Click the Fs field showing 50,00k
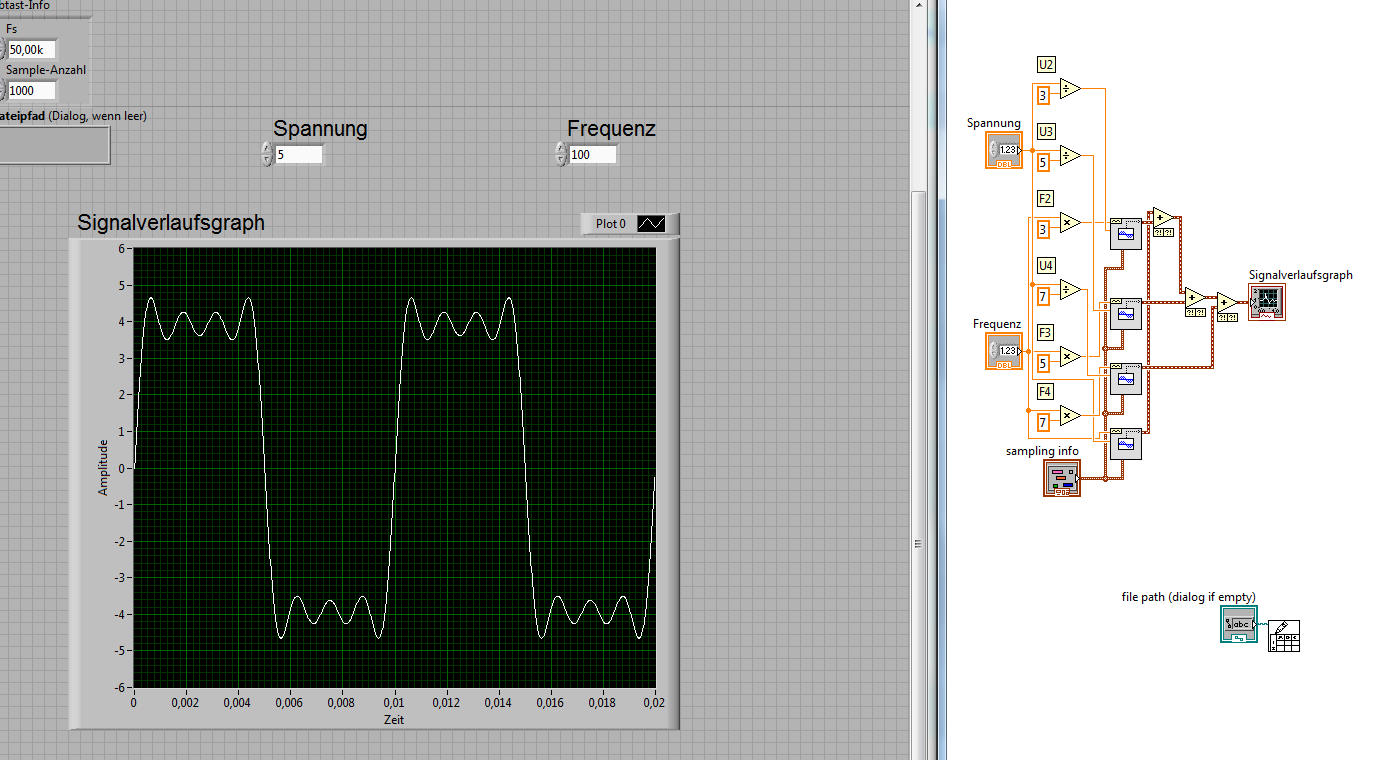The height and width of the screenshot is (765, 1374). [31, 49]
